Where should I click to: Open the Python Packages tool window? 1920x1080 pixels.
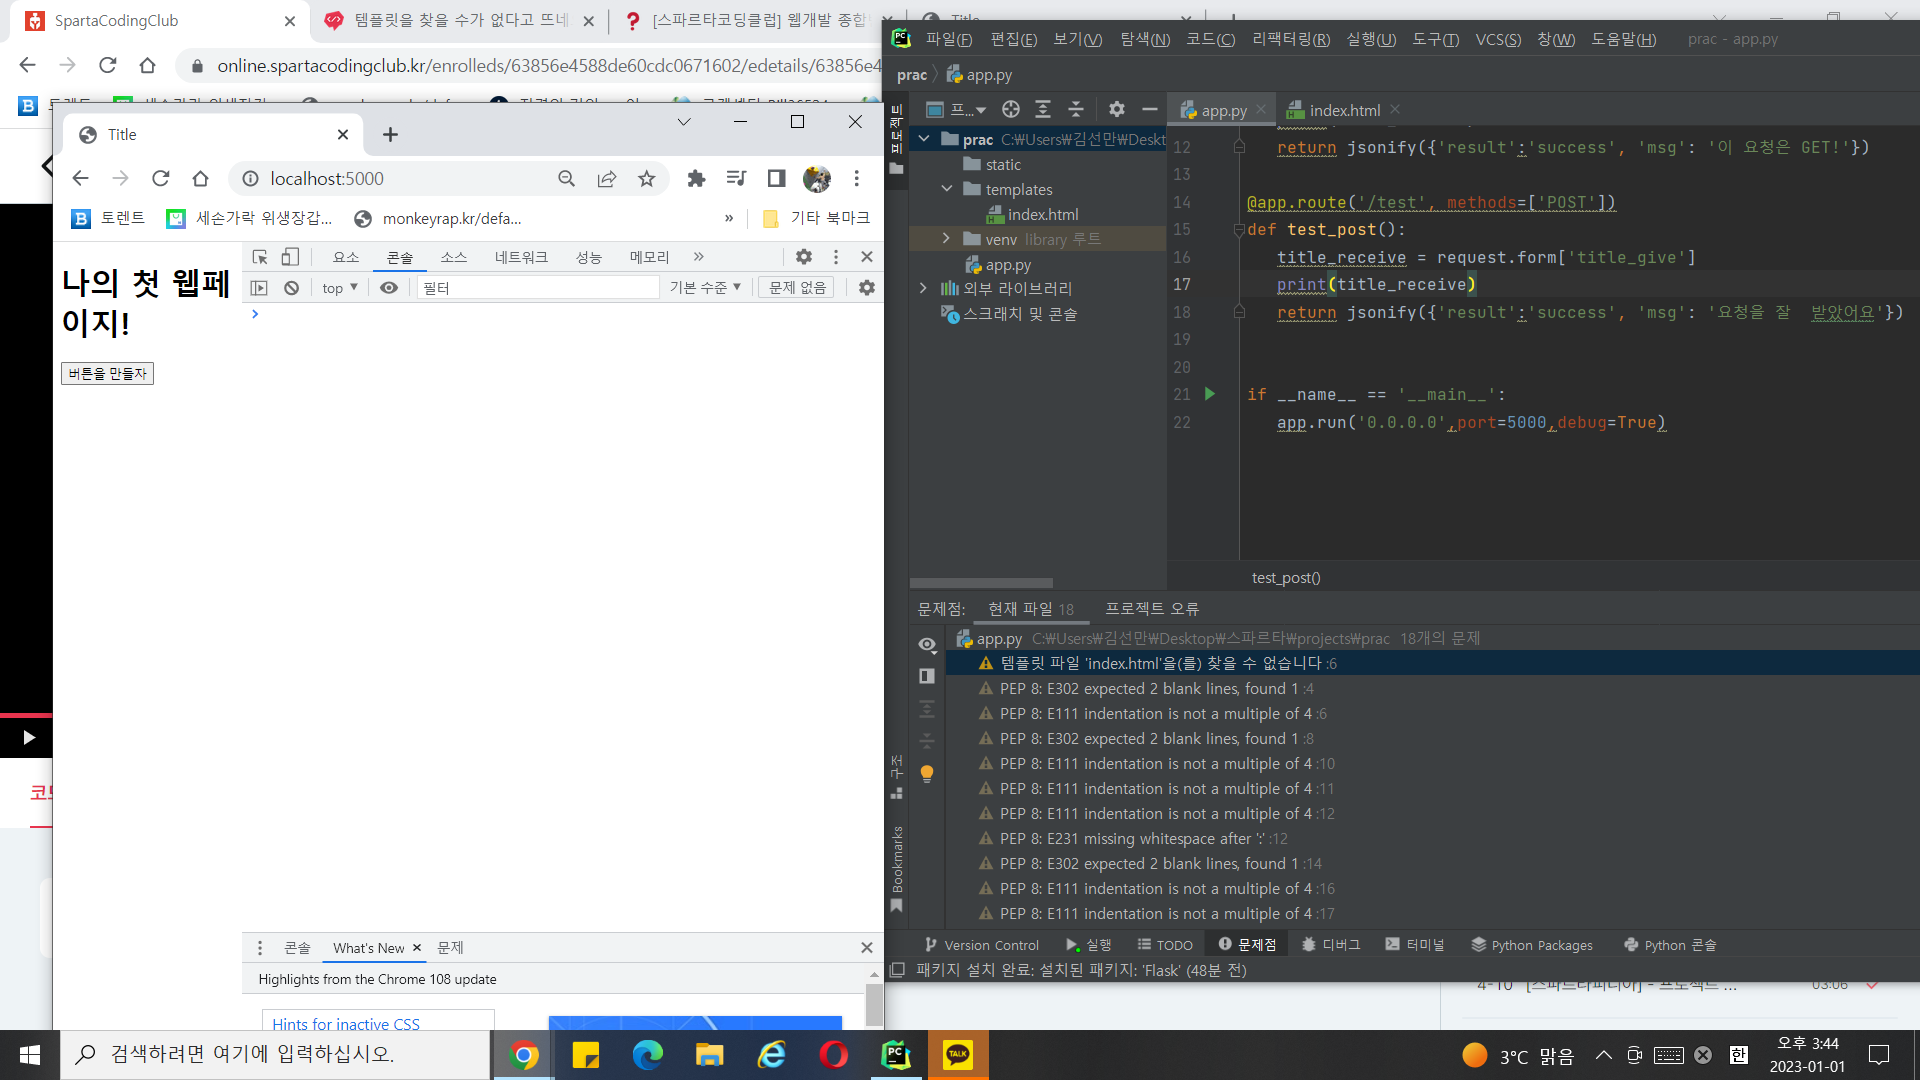coord(1532,945)
